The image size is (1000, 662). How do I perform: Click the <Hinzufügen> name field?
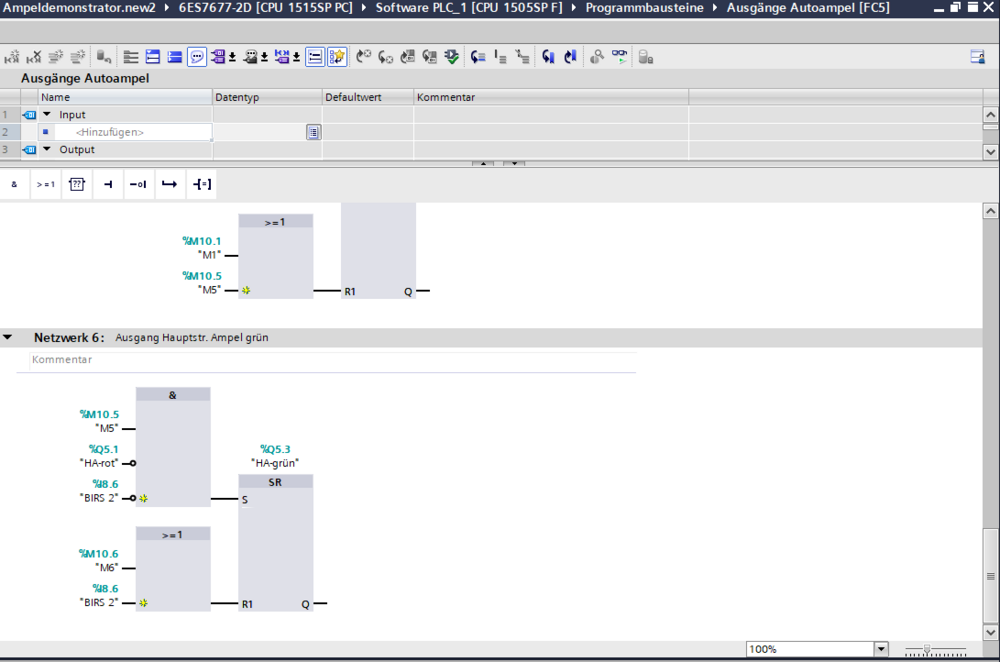tap(110, 132)
